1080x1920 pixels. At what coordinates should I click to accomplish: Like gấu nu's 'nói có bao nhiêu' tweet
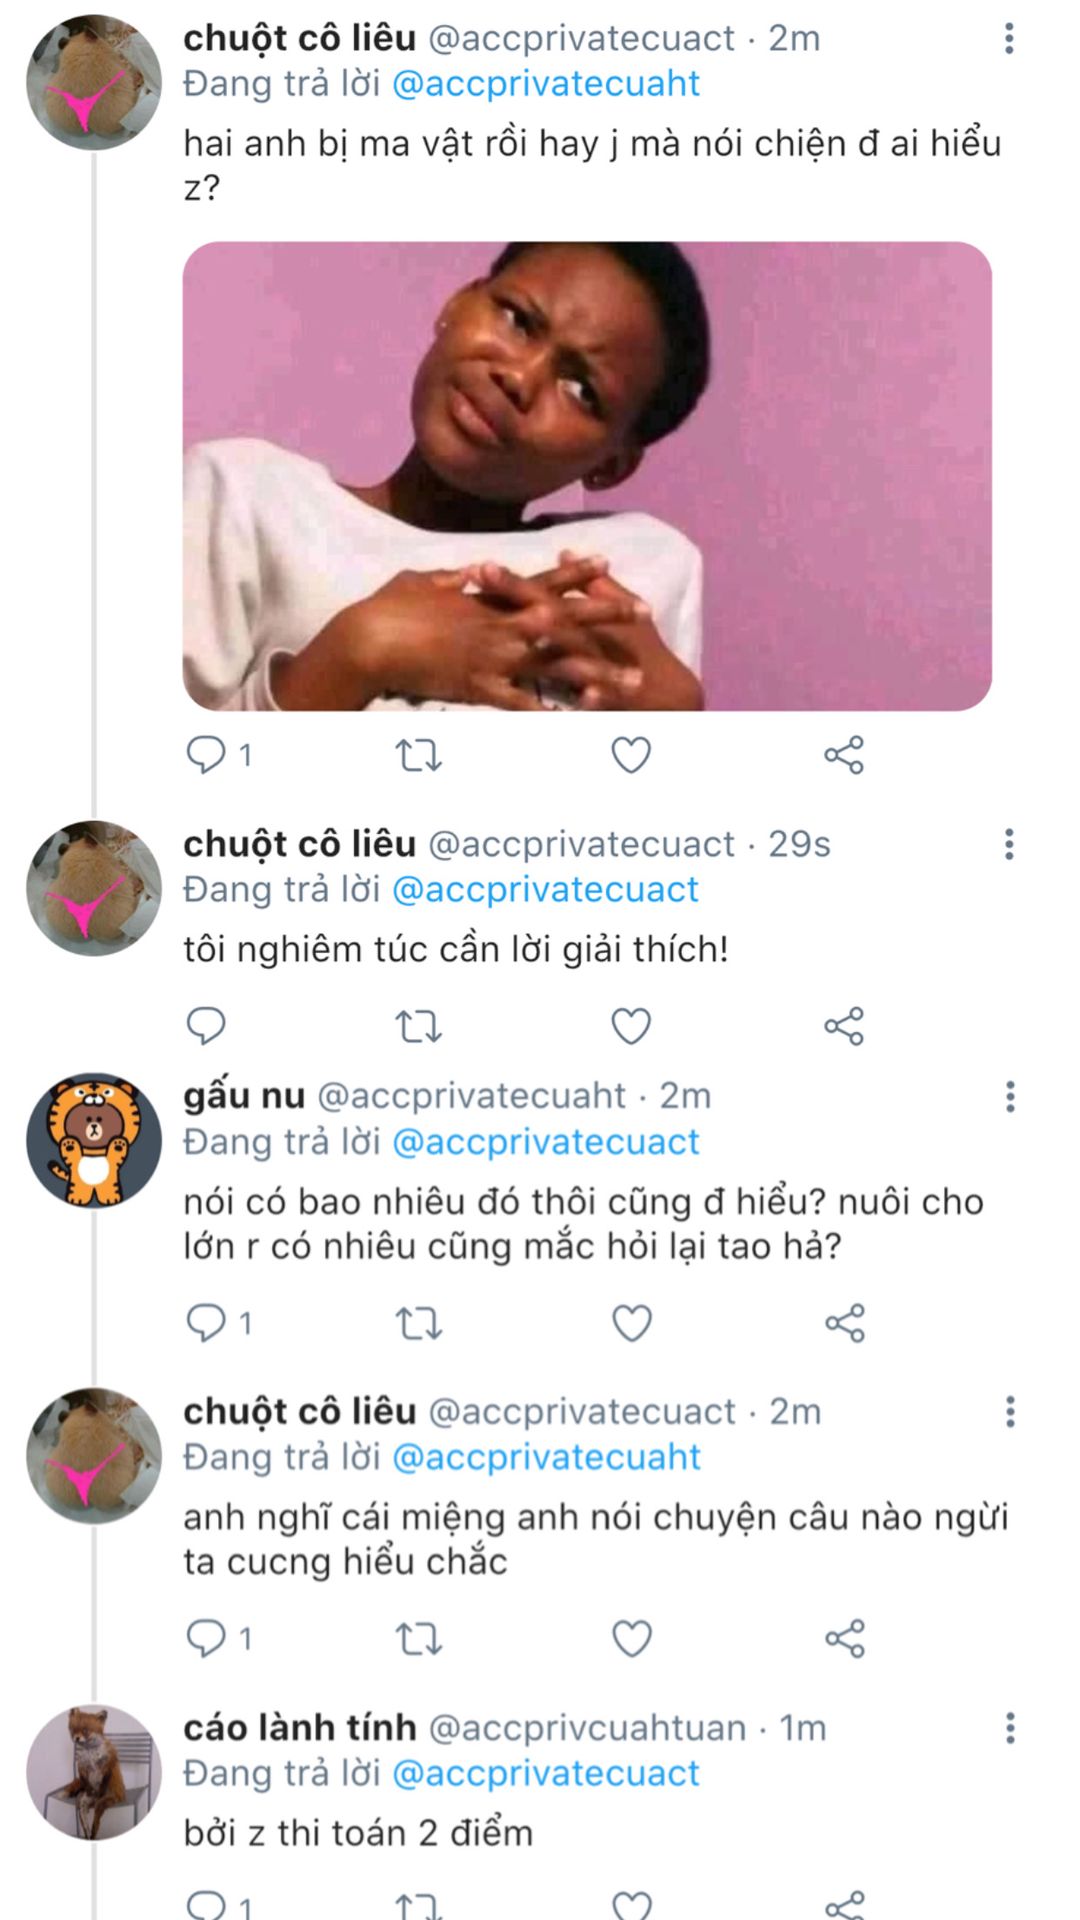(631, 1323)
